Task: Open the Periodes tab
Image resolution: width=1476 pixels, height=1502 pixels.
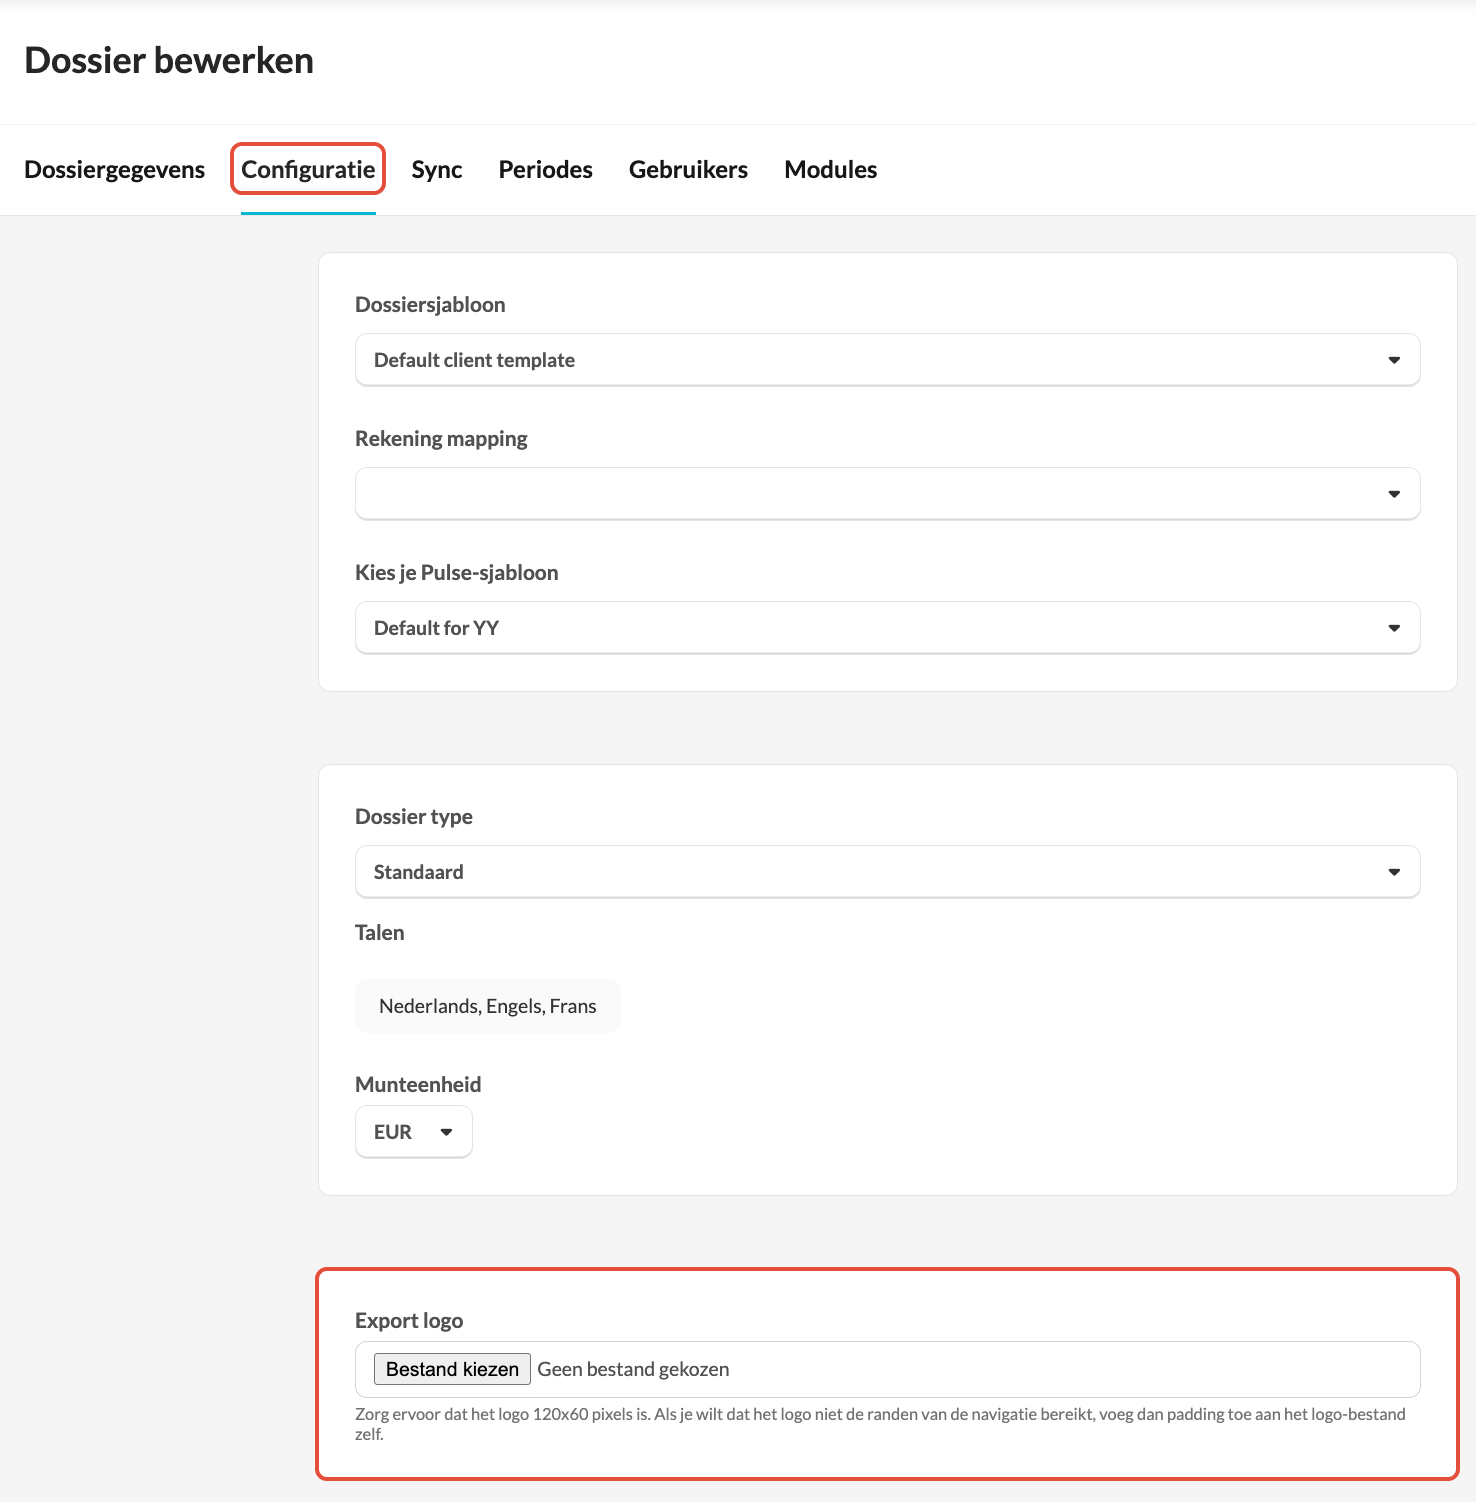Action: click(x=546, y=170)
